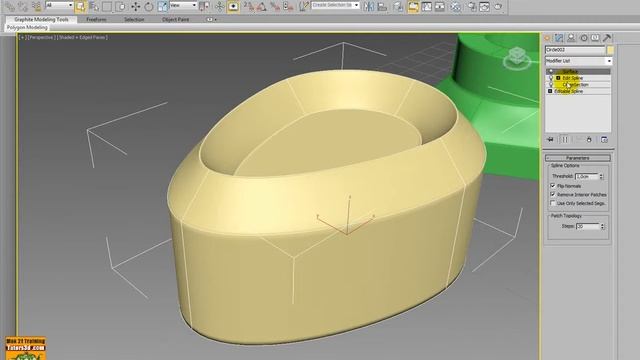The image size is (640, 360).
Task: Switch to the Display command panel
Action: point(595,38)
